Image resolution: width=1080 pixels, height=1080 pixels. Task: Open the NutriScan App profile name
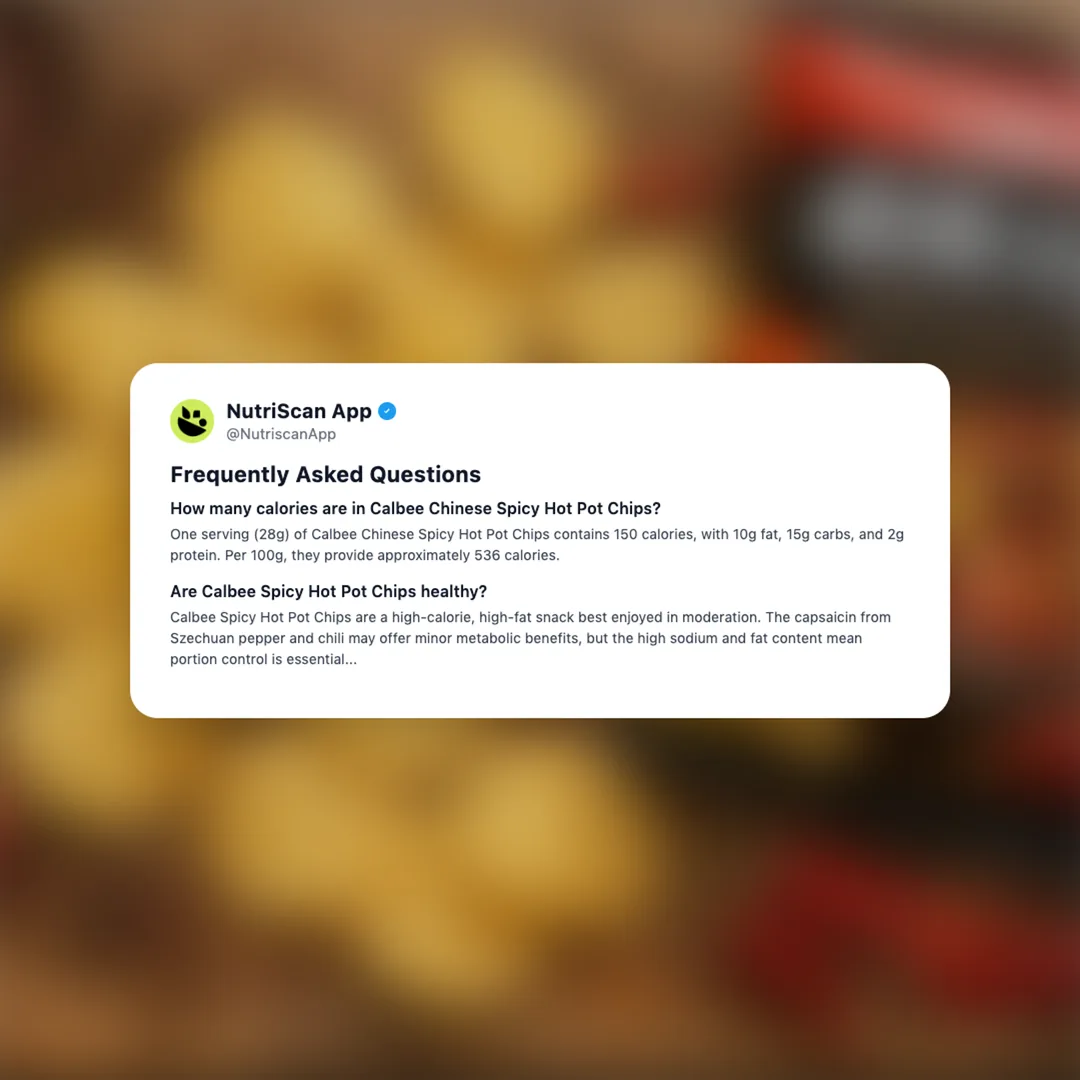point(299,411)
